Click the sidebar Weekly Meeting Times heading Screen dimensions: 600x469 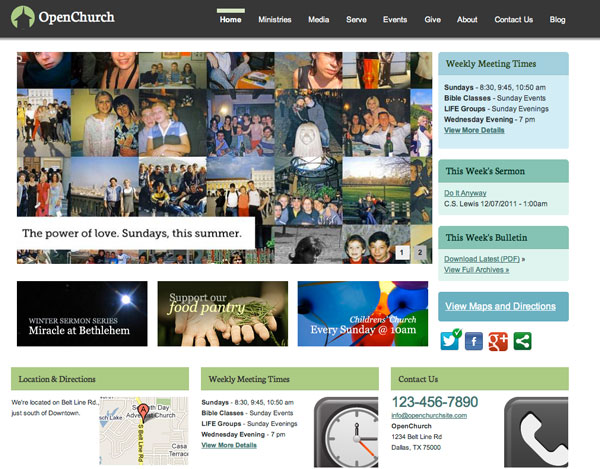491,64
